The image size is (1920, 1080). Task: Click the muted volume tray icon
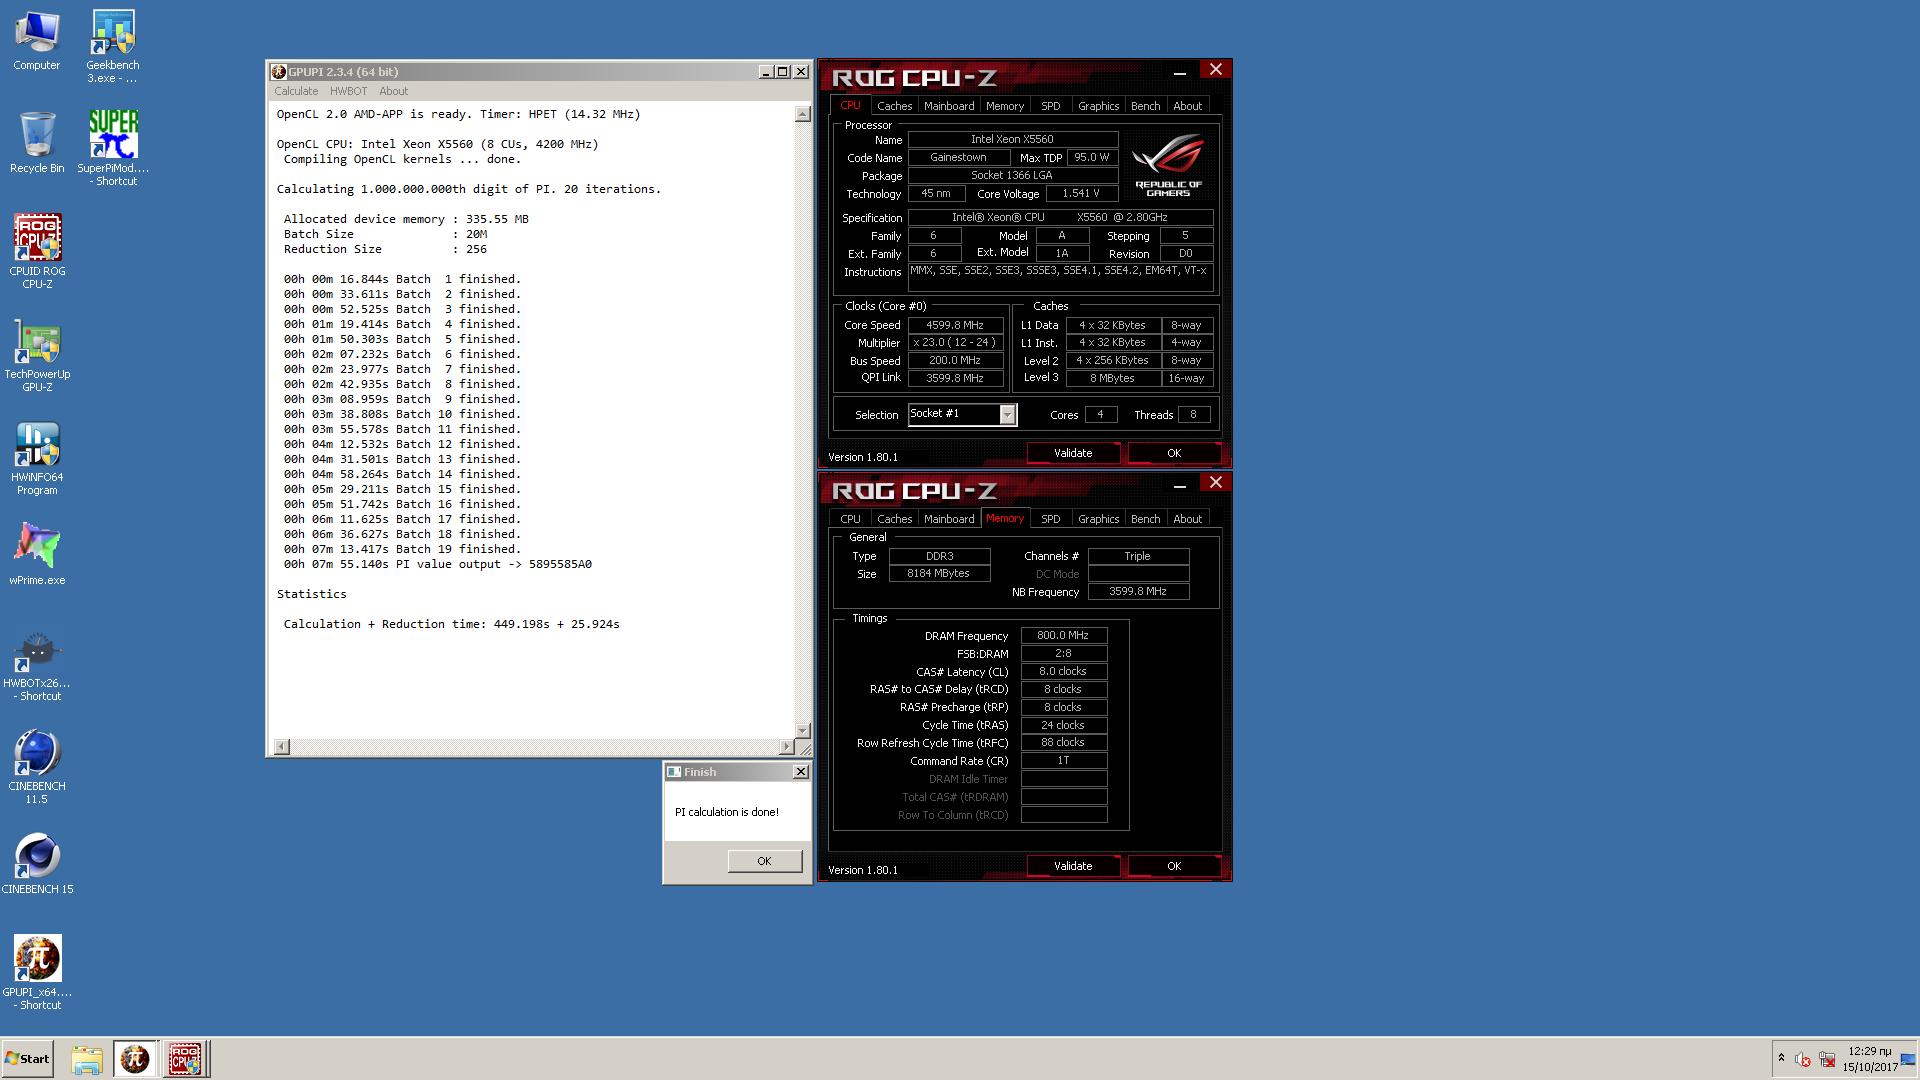(1802, 1059)
